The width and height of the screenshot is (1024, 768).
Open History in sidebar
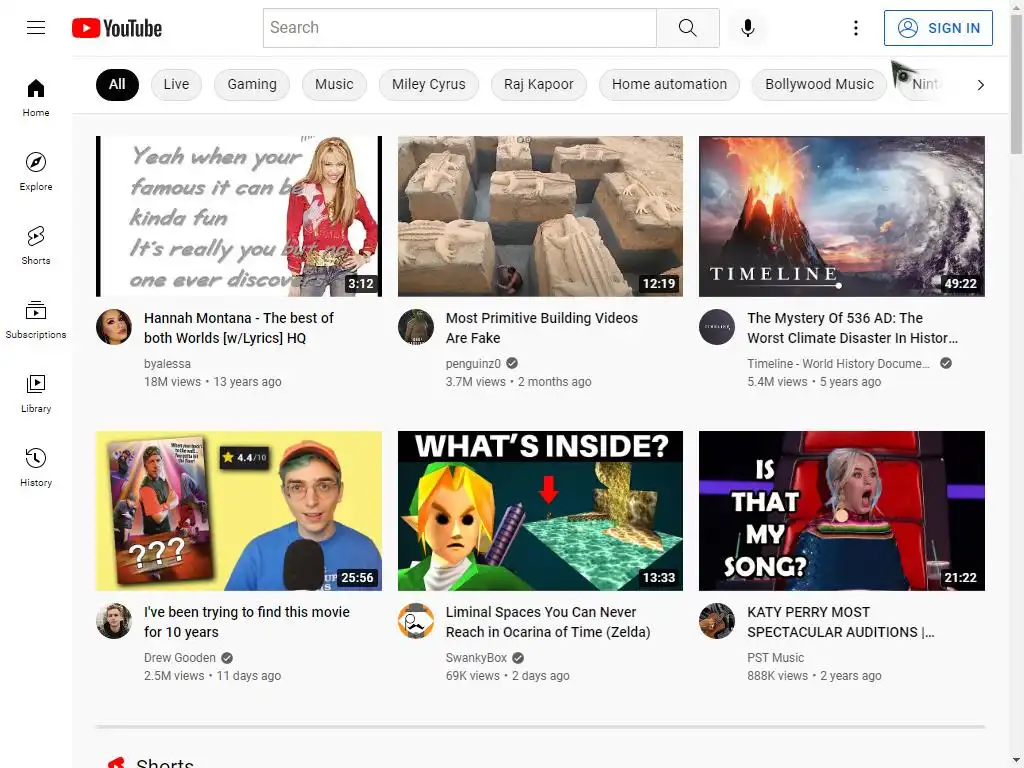pos(36,468)
